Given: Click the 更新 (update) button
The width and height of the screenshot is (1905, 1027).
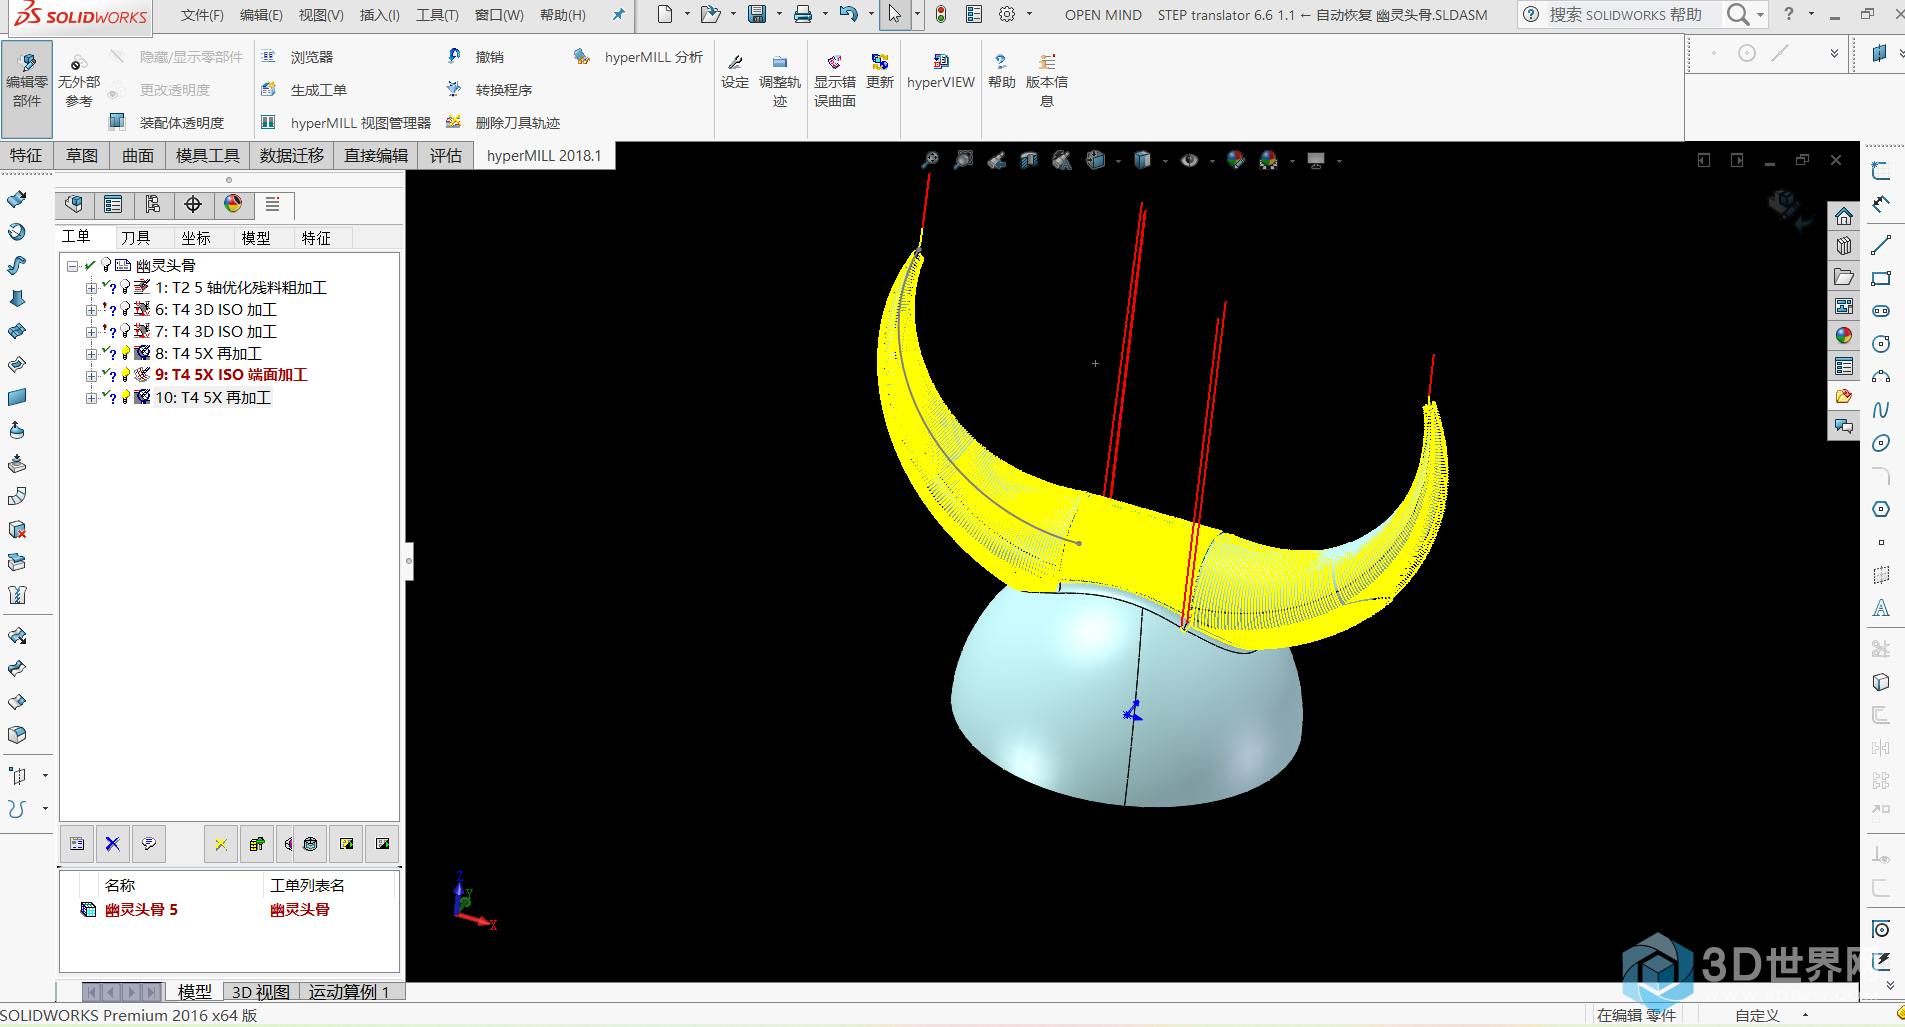Looking at the screenshot, I should tap(880, 72).
